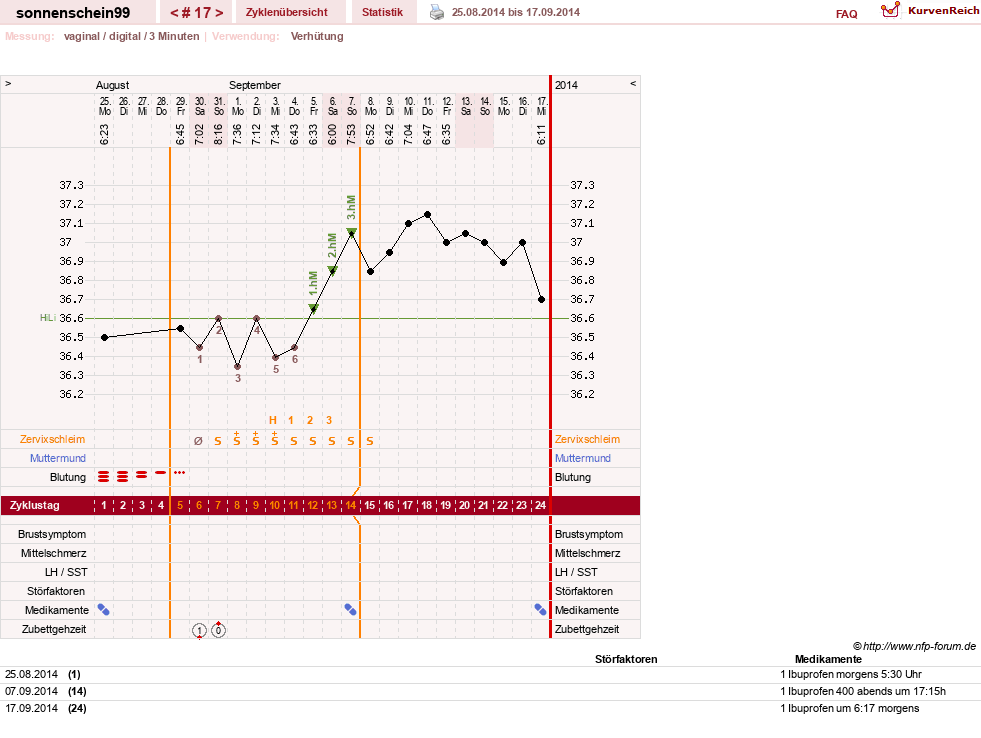
Task: Click the temperature point at 37.15 on Sept 11
Action: (x=427, y=215)
